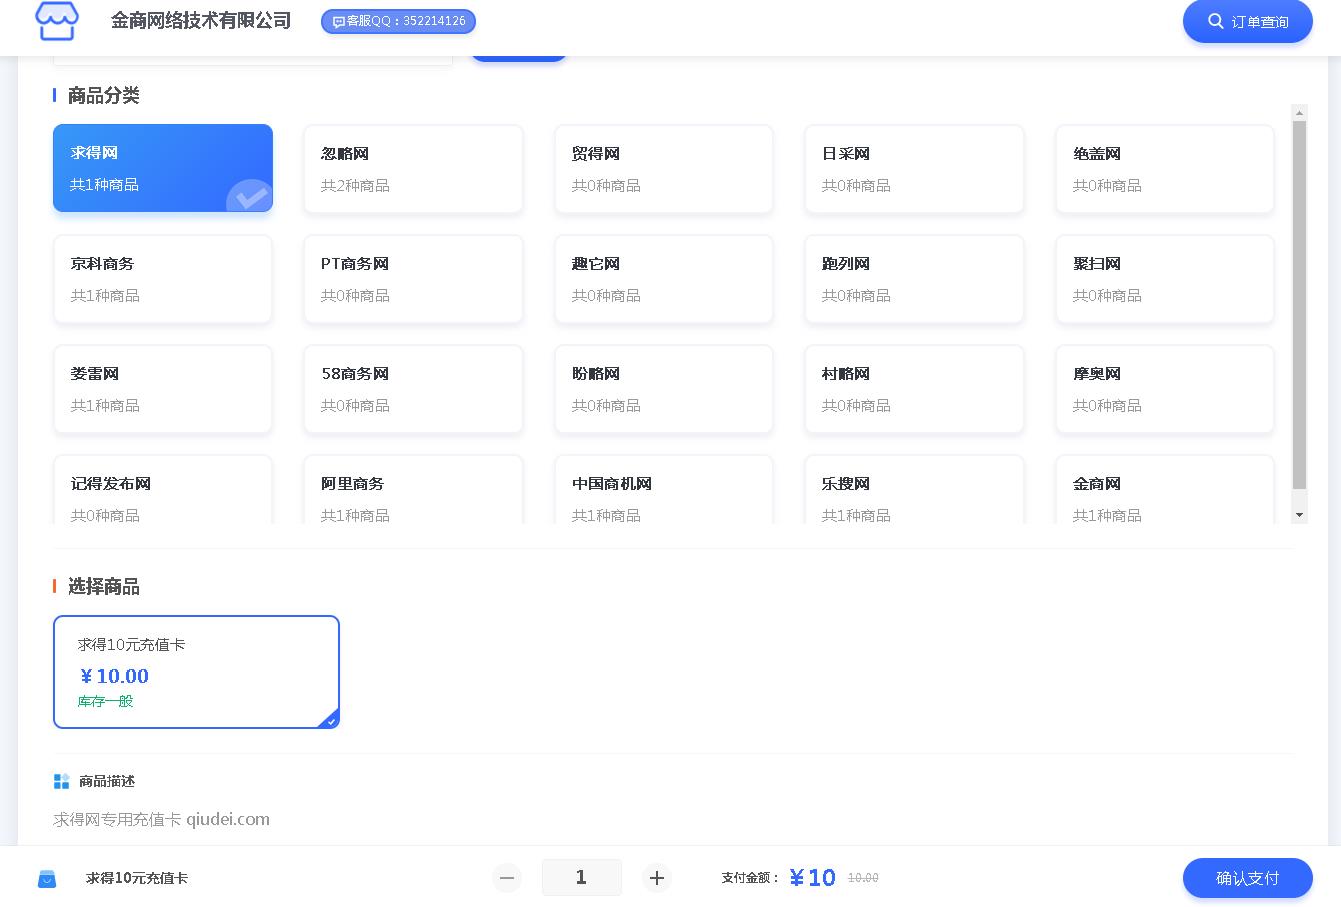Click the 商品描述 grid icon
This screenshot has height=907, width=1341.
coord(61,781)
